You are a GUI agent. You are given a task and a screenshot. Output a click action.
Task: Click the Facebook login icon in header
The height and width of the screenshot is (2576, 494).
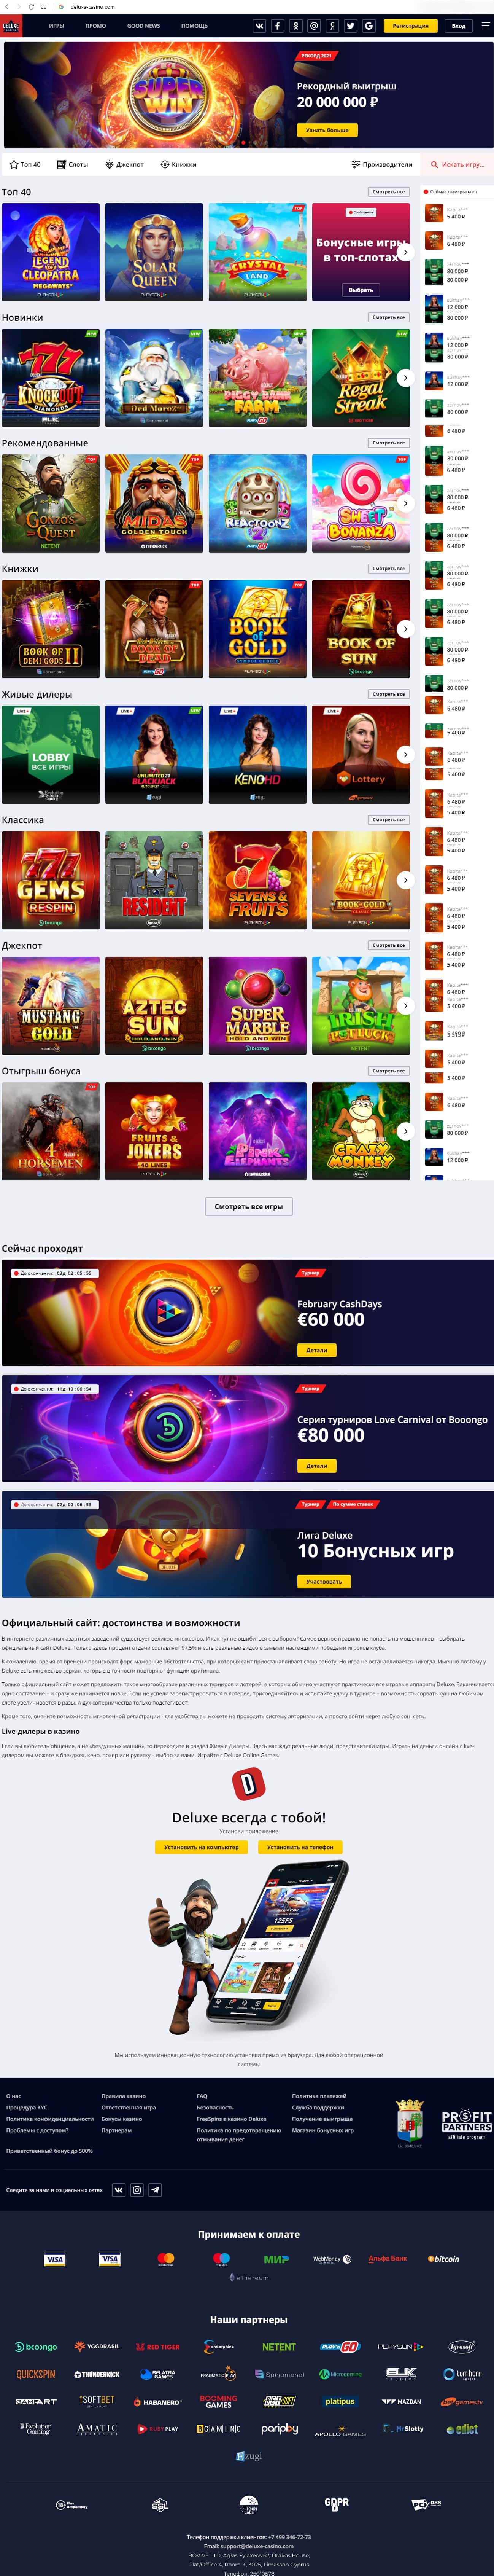click(x=278, y=26)
